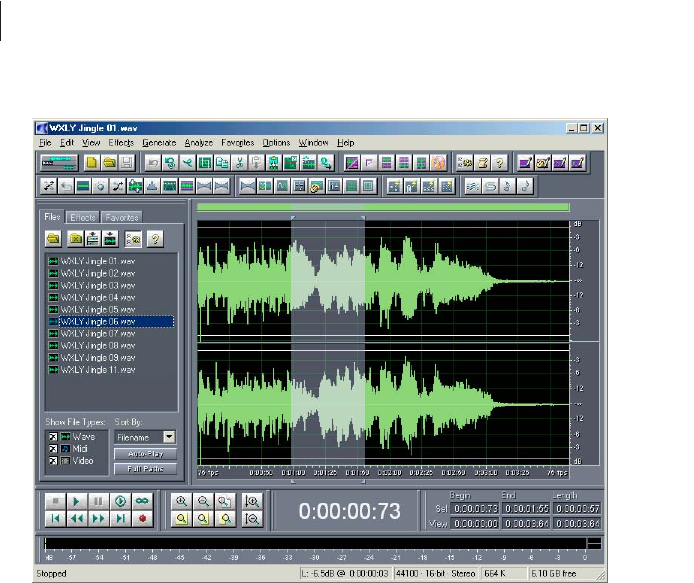Viewport: 694px width, 583px height.
Task: Click the Fast Forward transport button
Action: (99, 519)
